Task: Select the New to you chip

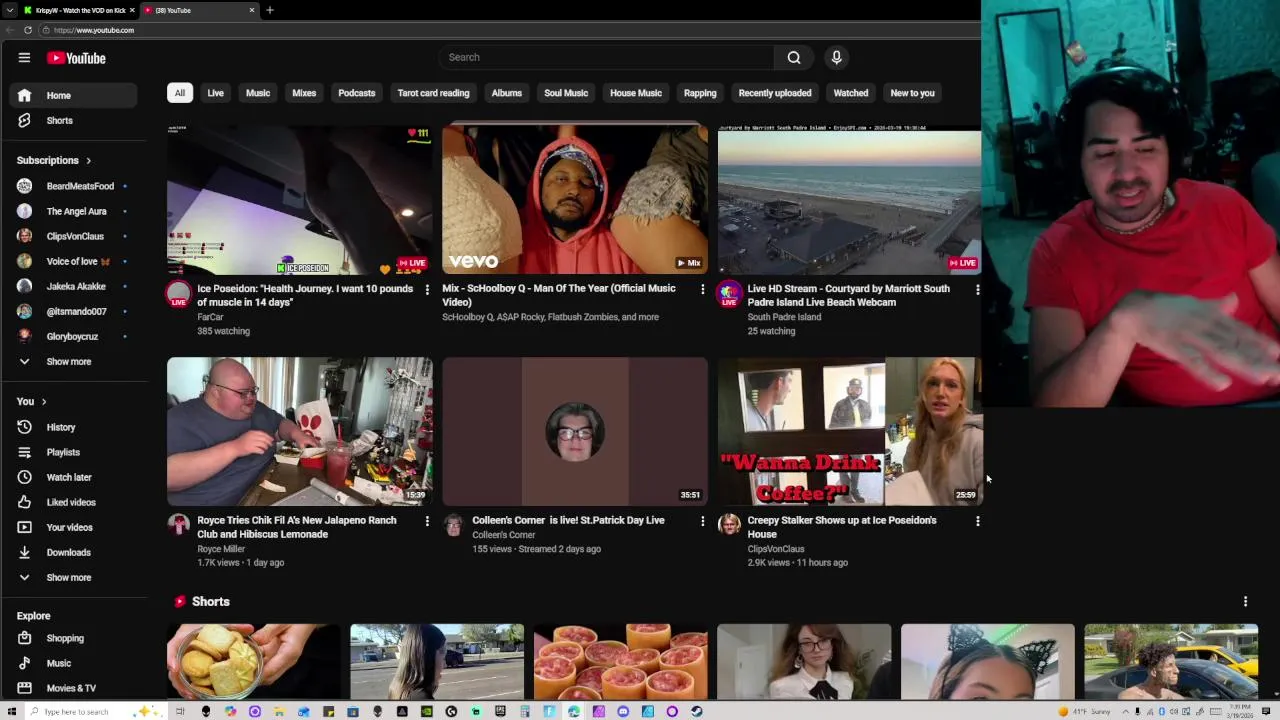Action: click(x=913, y=93)
